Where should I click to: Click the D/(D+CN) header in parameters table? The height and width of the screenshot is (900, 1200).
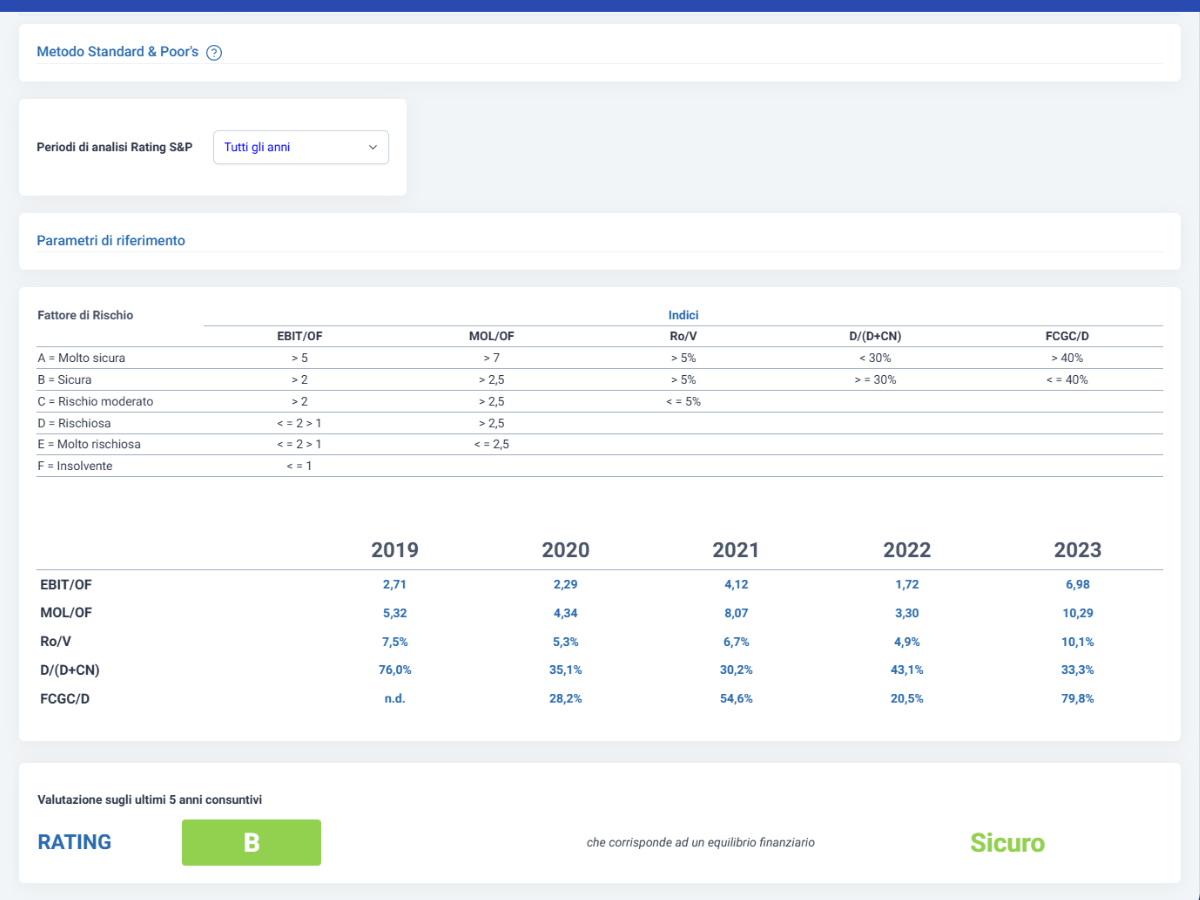(874, 336)
